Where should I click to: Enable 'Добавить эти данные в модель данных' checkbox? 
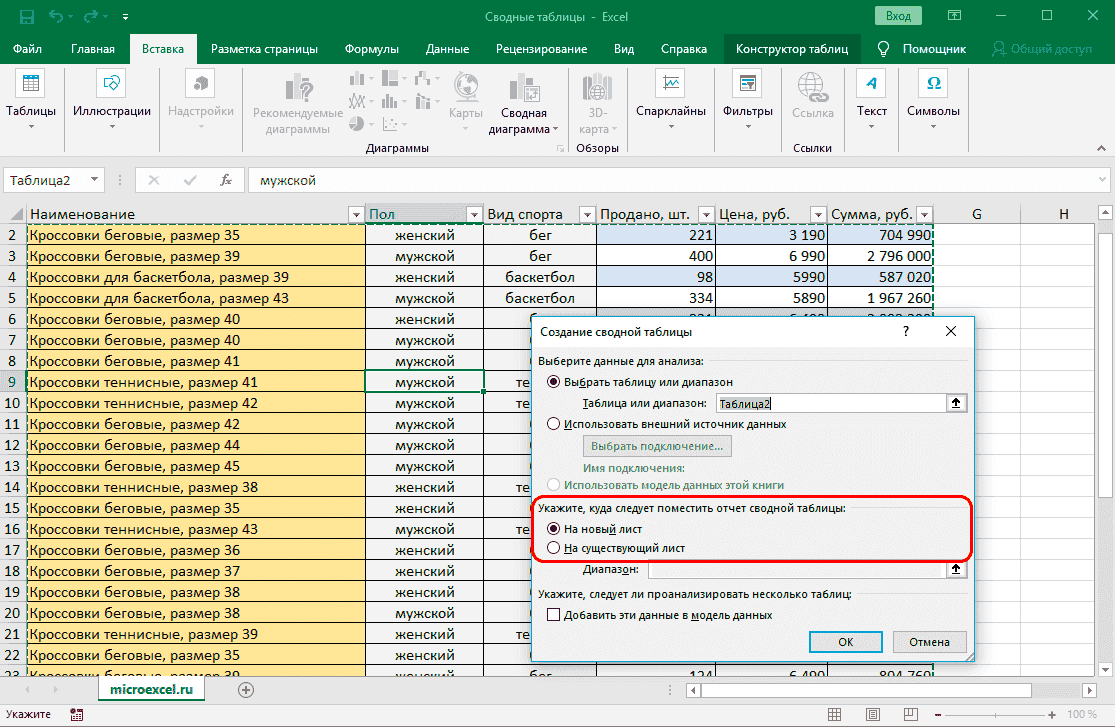pos(554,615)
